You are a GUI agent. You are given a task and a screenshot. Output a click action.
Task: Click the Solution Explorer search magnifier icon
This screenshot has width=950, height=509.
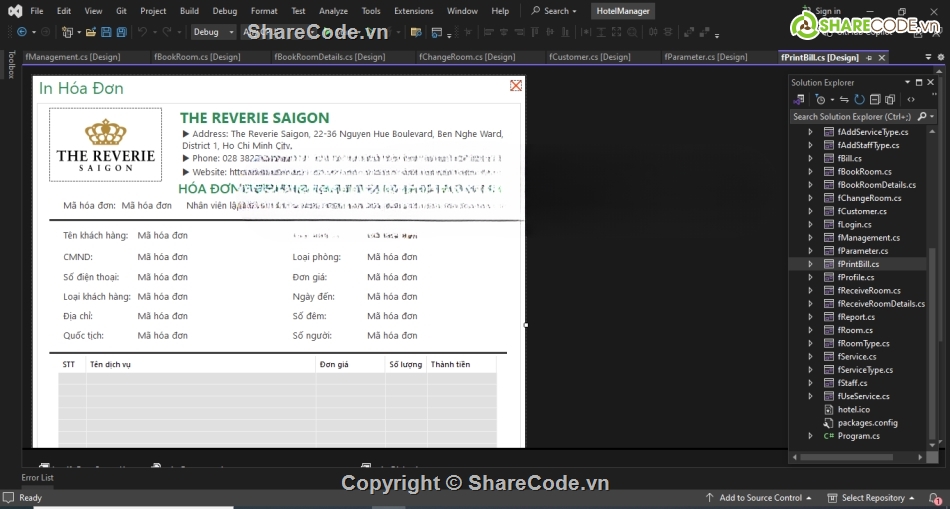click(x=922, y=116)
